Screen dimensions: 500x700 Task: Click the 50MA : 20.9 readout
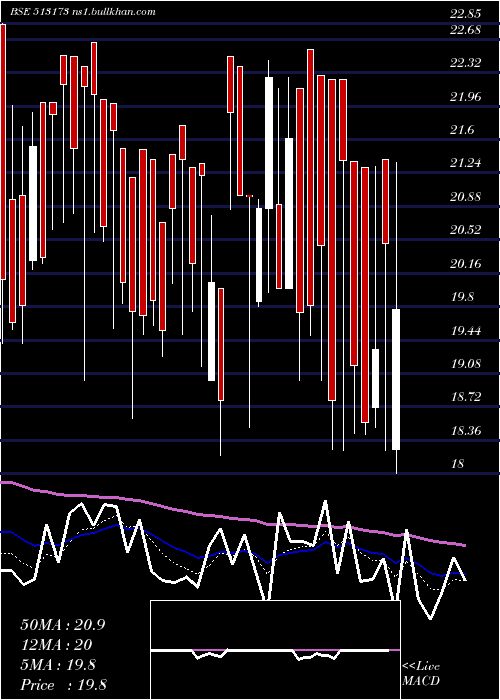pos(62,625)
